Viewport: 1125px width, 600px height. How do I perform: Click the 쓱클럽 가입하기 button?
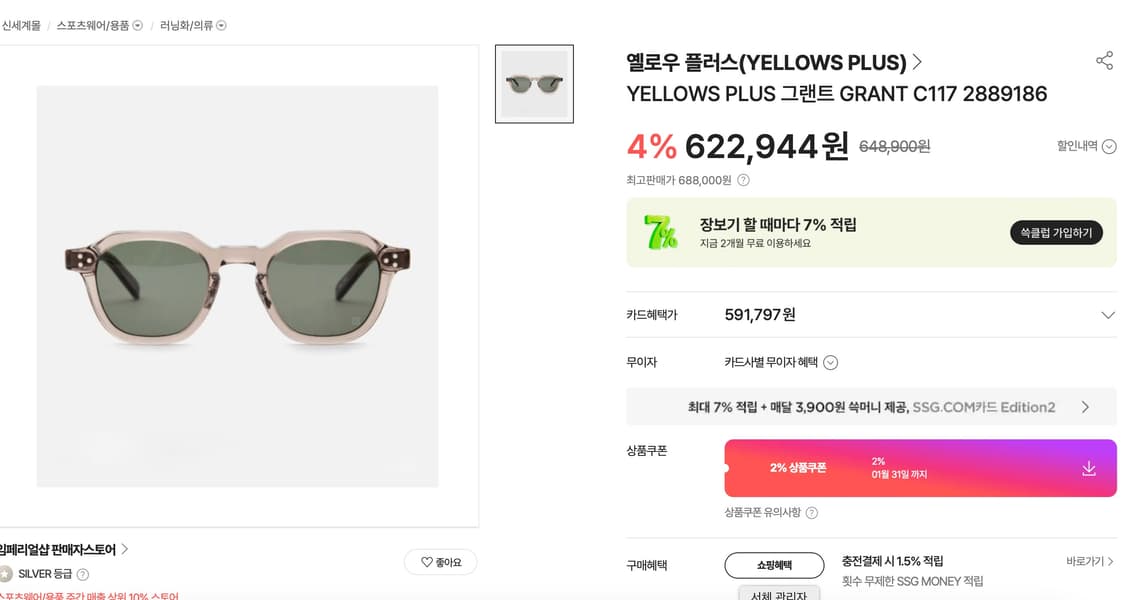(1056, 233)
